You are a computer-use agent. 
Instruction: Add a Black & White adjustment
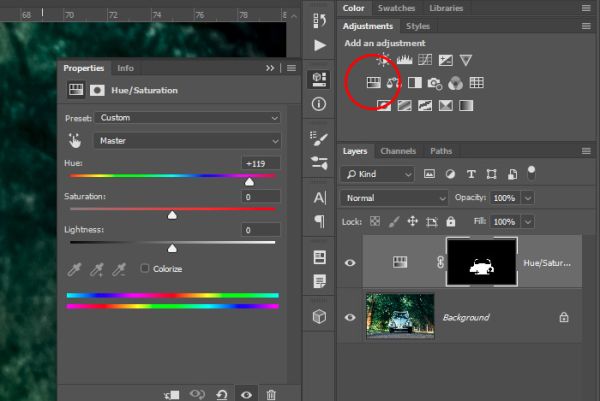pyautogui.click(x=415, y=83)
